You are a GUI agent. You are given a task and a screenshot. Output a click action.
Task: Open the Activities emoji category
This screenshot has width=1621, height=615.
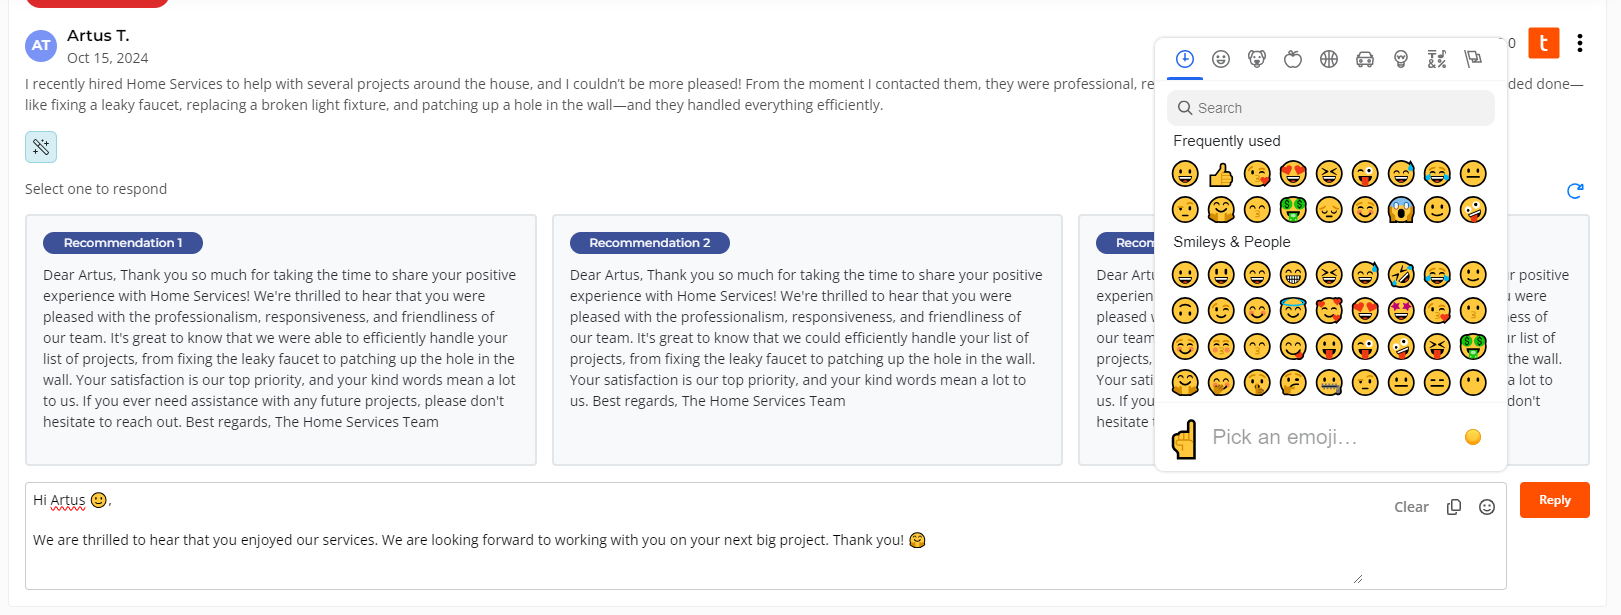click(x=1329, y=59)
